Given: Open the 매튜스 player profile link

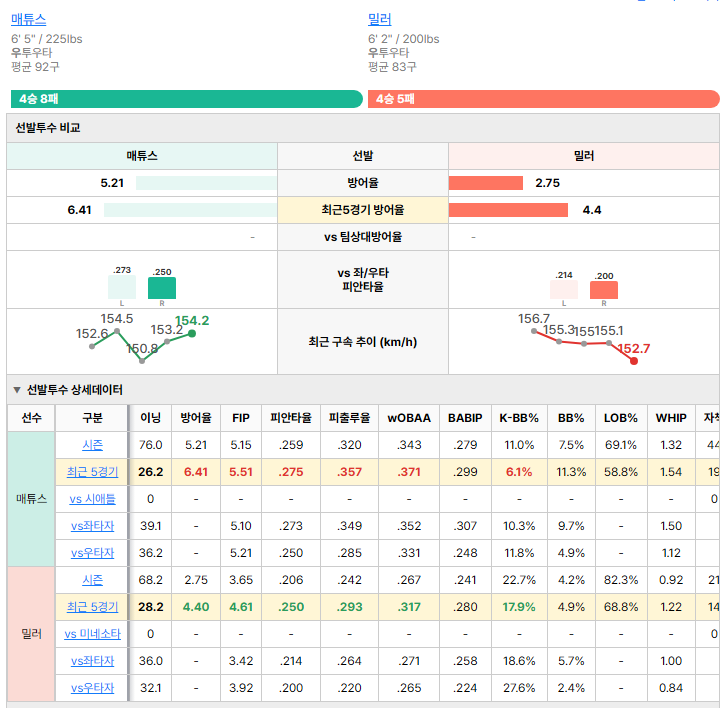Looking at the screenshot, I should pos(28,19).
